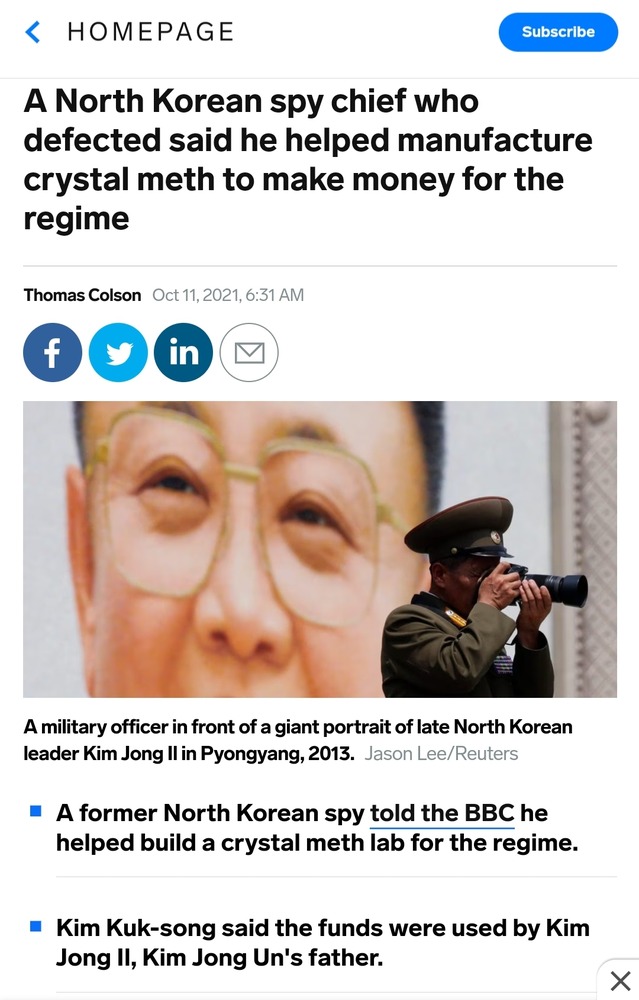
Task: Go back with the blue chevron arrow
Action: click(33, 32)
